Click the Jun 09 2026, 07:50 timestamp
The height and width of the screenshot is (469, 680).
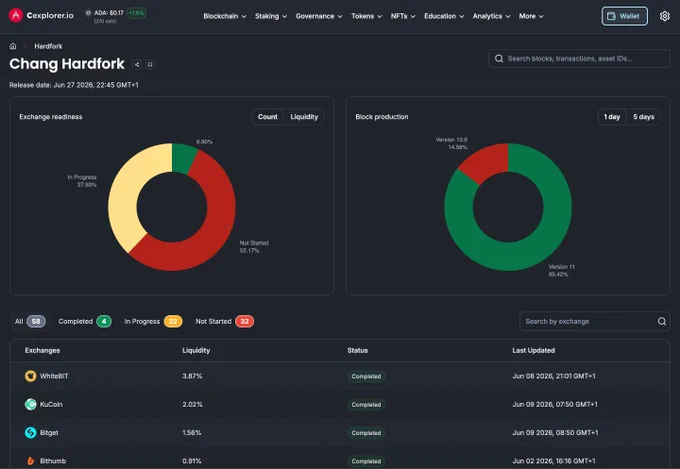click(x=555, y=404)
